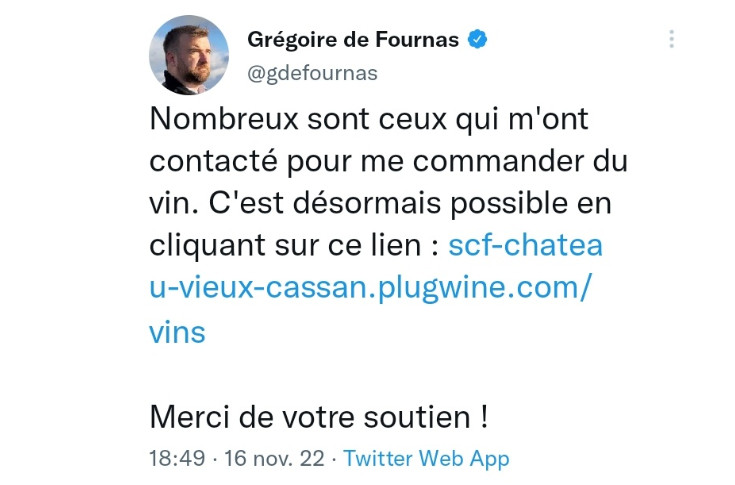This screenshot has height=485, width=735.
Task: Click the 18:49 timestamp
Action: coord(176,459)
